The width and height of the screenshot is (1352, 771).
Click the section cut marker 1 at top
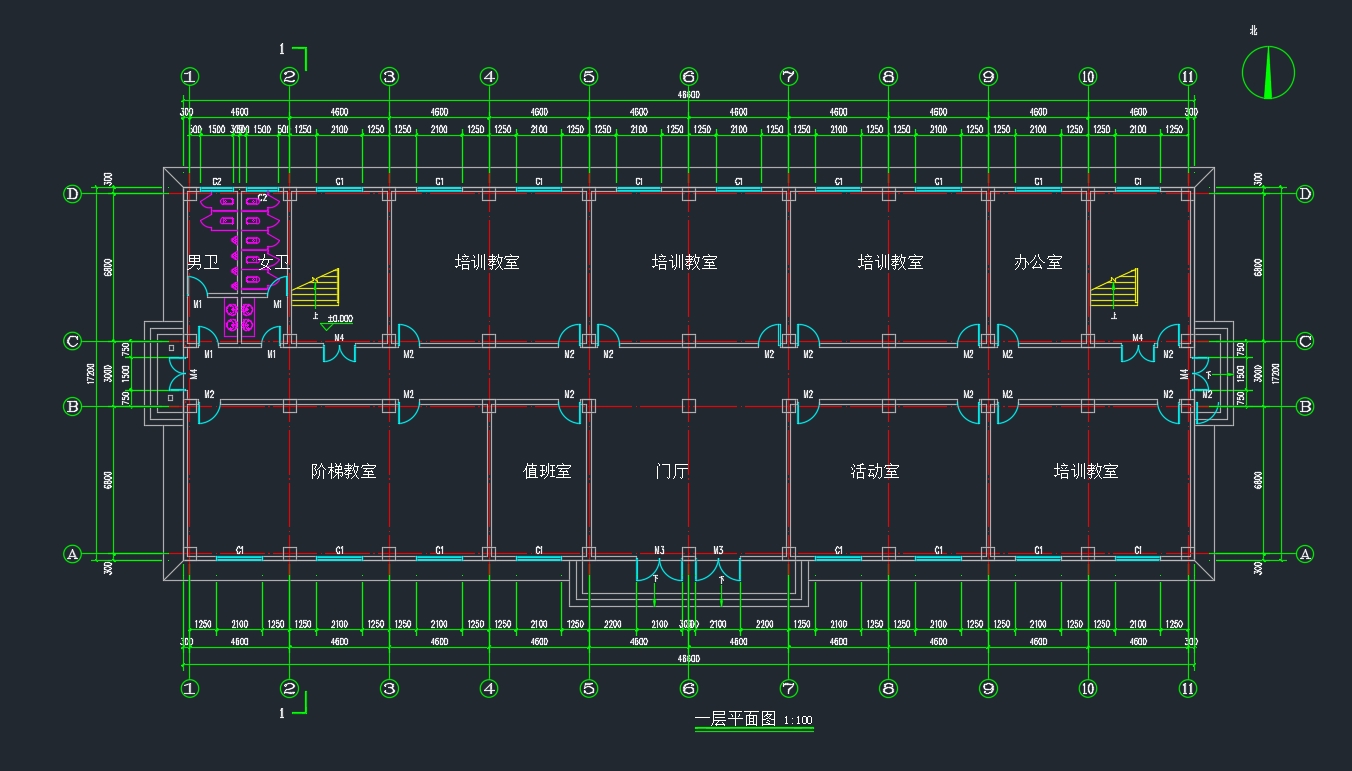click(292, 56)
